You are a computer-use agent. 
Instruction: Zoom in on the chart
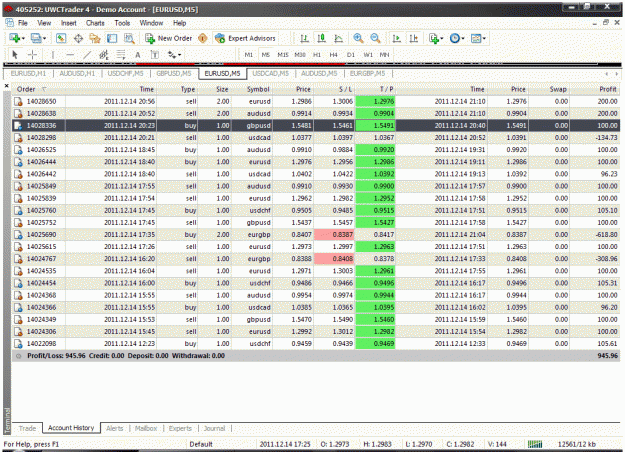358,38
